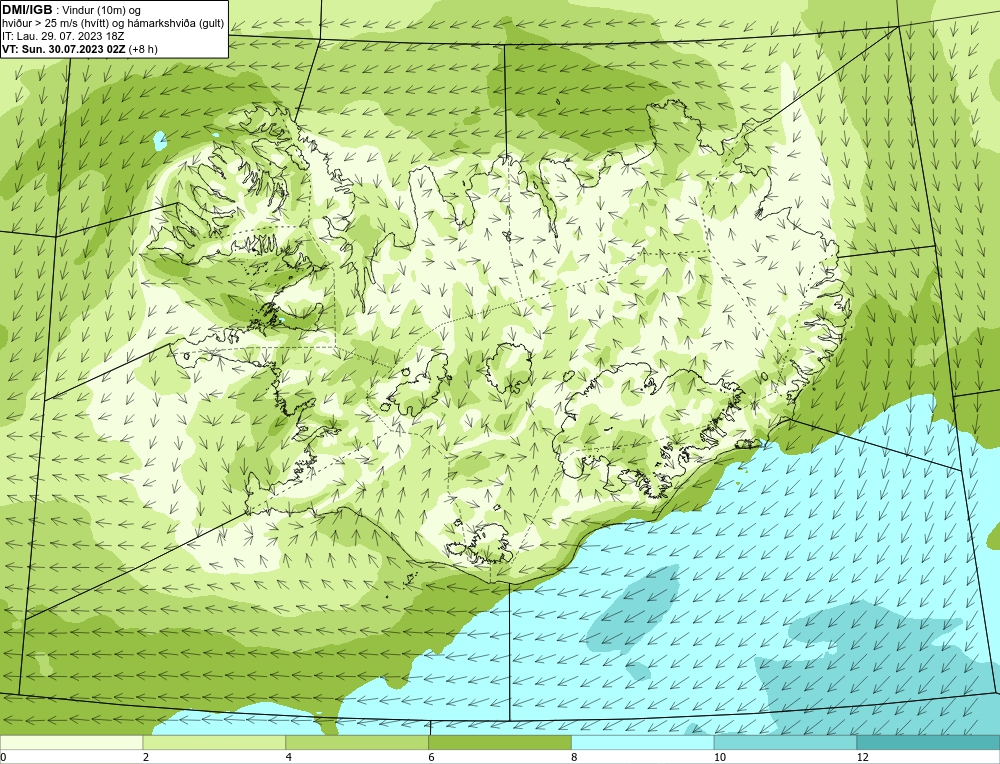Click the 4–6 m/s green legend swatch
1000x764 pixels.
click(x=357, y=742)
